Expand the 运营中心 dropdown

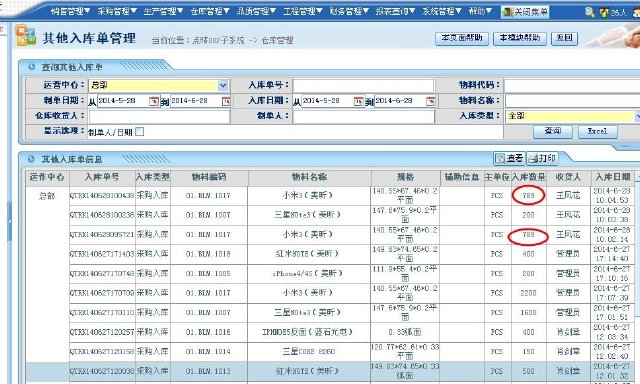coord(223,85)
